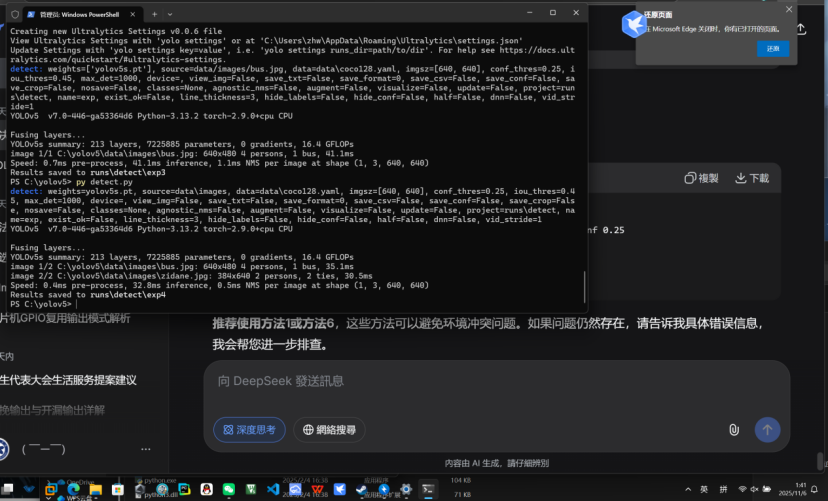Click the restore button in Edge restore-pages popup
828x501 pixels.
point(773,49)
